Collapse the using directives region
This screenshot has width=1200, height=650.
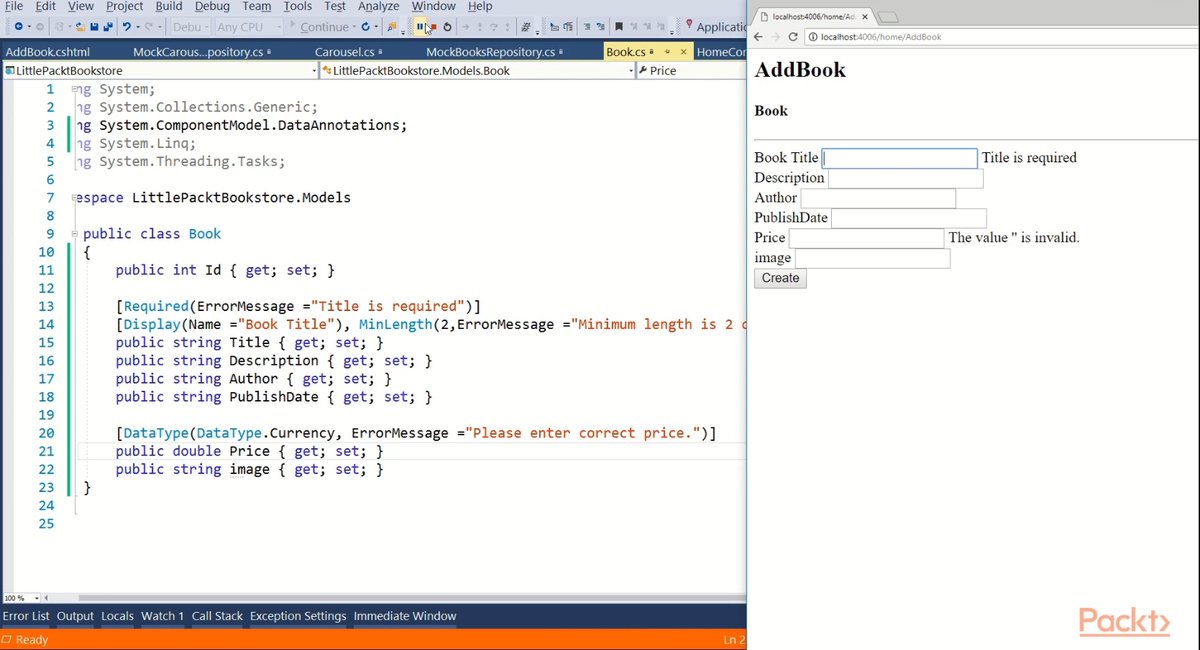pyautogui.click(x=76, y=89)
